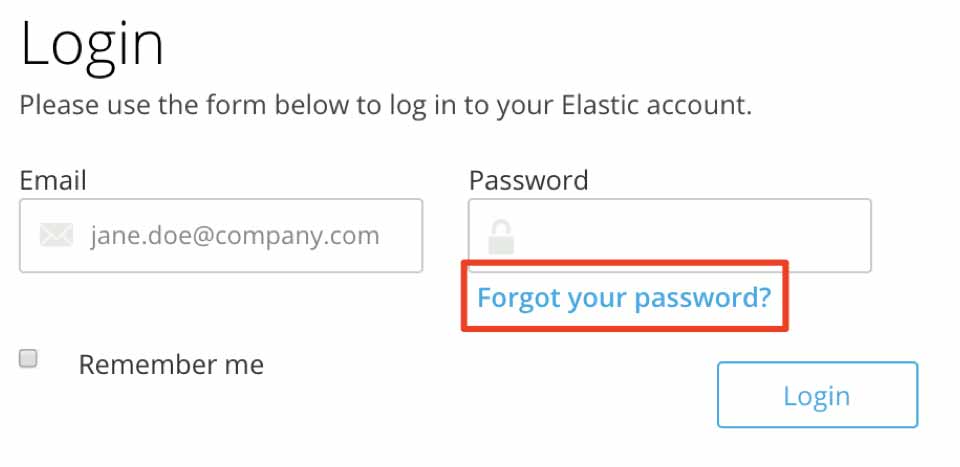Click the Email field label
Image resolution: width=960 pixels, height=467 pixels.
pyautogui.click(x=53, y=181)
